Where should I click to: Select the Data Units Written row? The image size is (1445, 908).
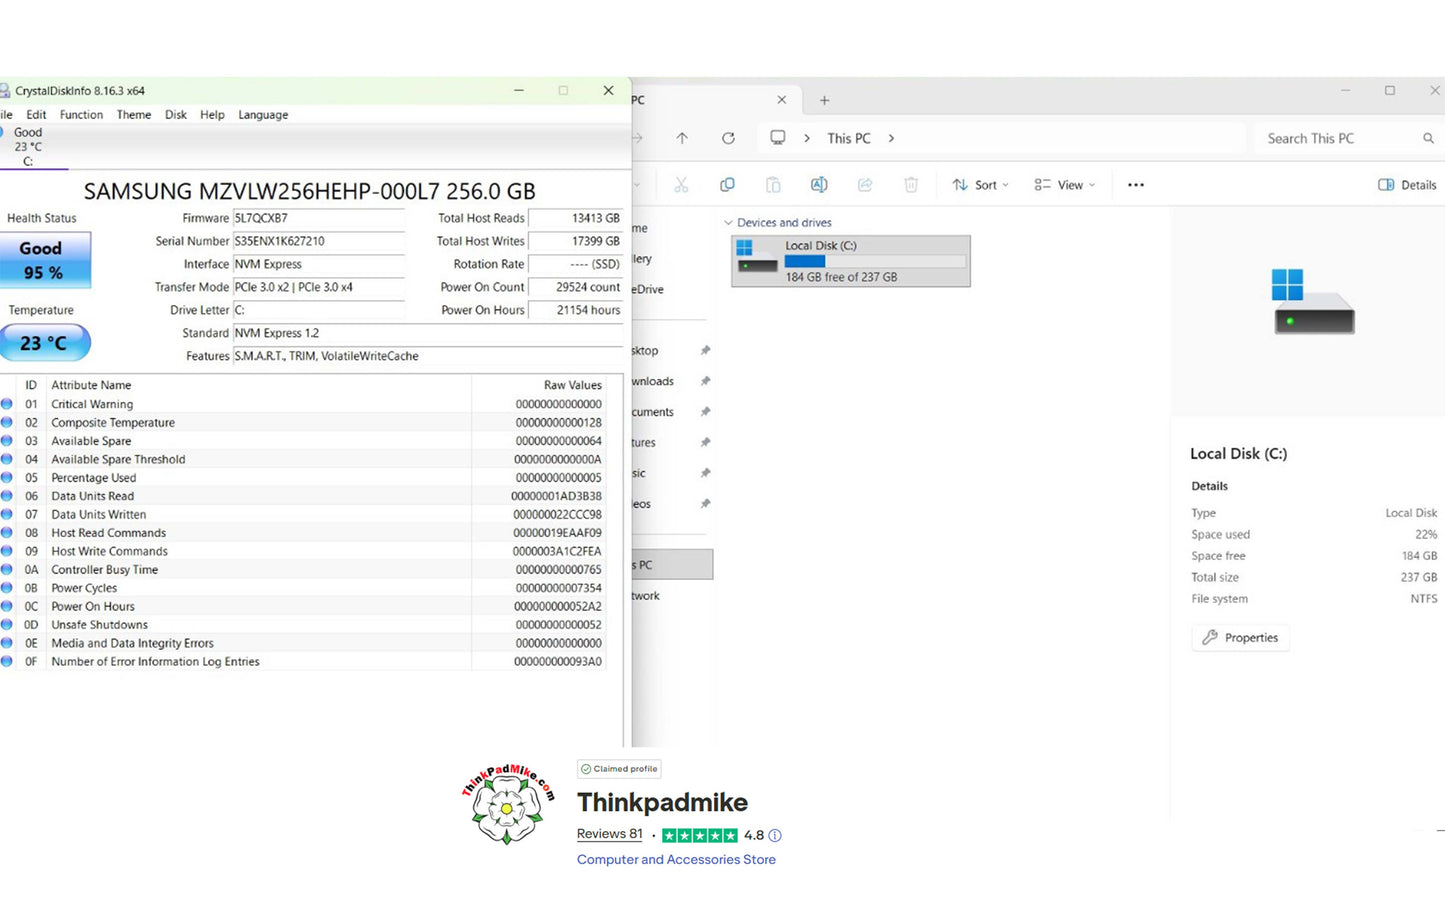303,515
